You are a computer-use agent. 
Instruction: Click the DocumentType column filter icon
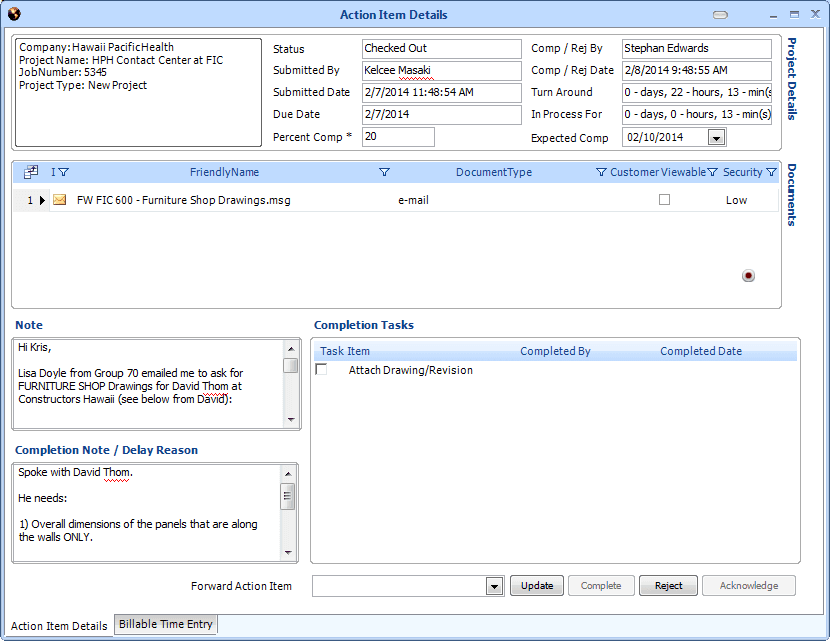click(601, 173)
